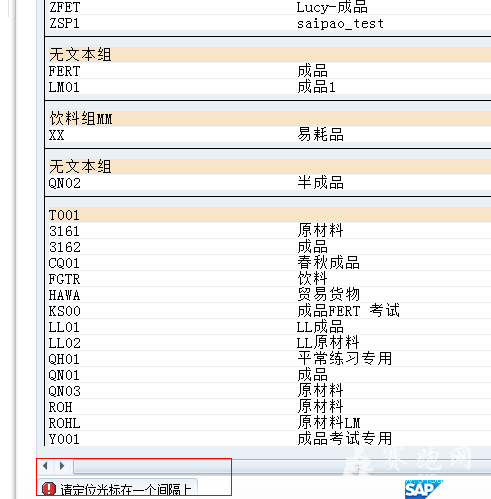Click the QN02 半成品 entry

269,183
